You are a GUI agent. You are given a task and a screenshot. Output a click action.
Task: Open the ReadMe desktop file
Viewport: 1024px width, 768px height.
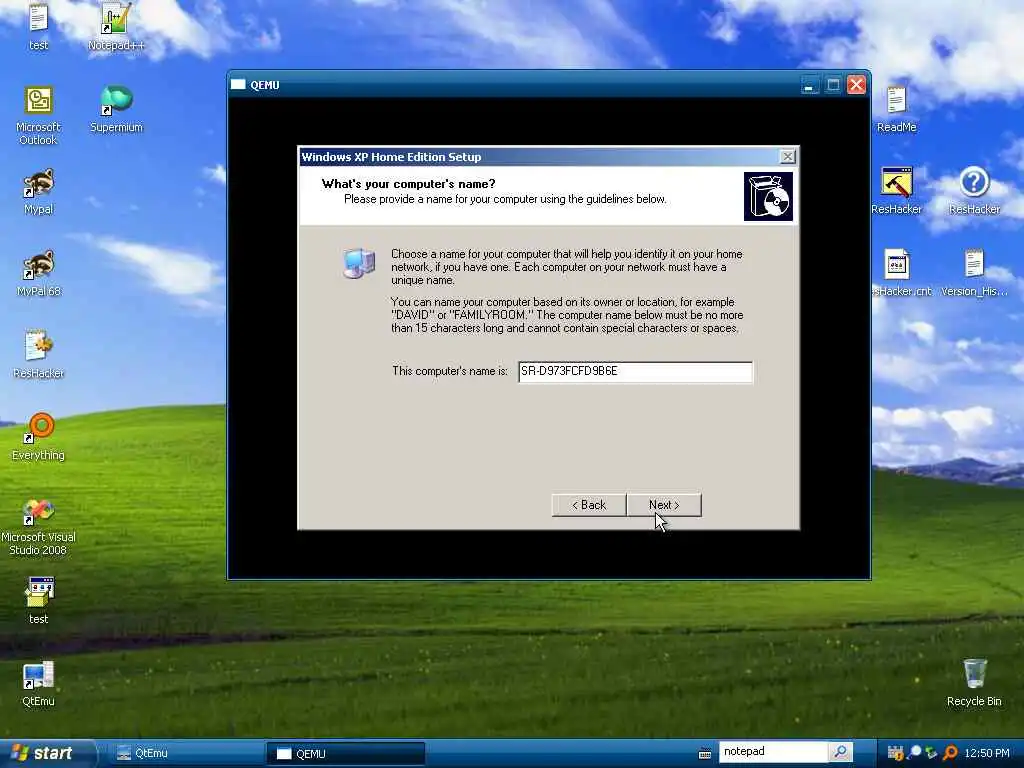tap(896, 109)
